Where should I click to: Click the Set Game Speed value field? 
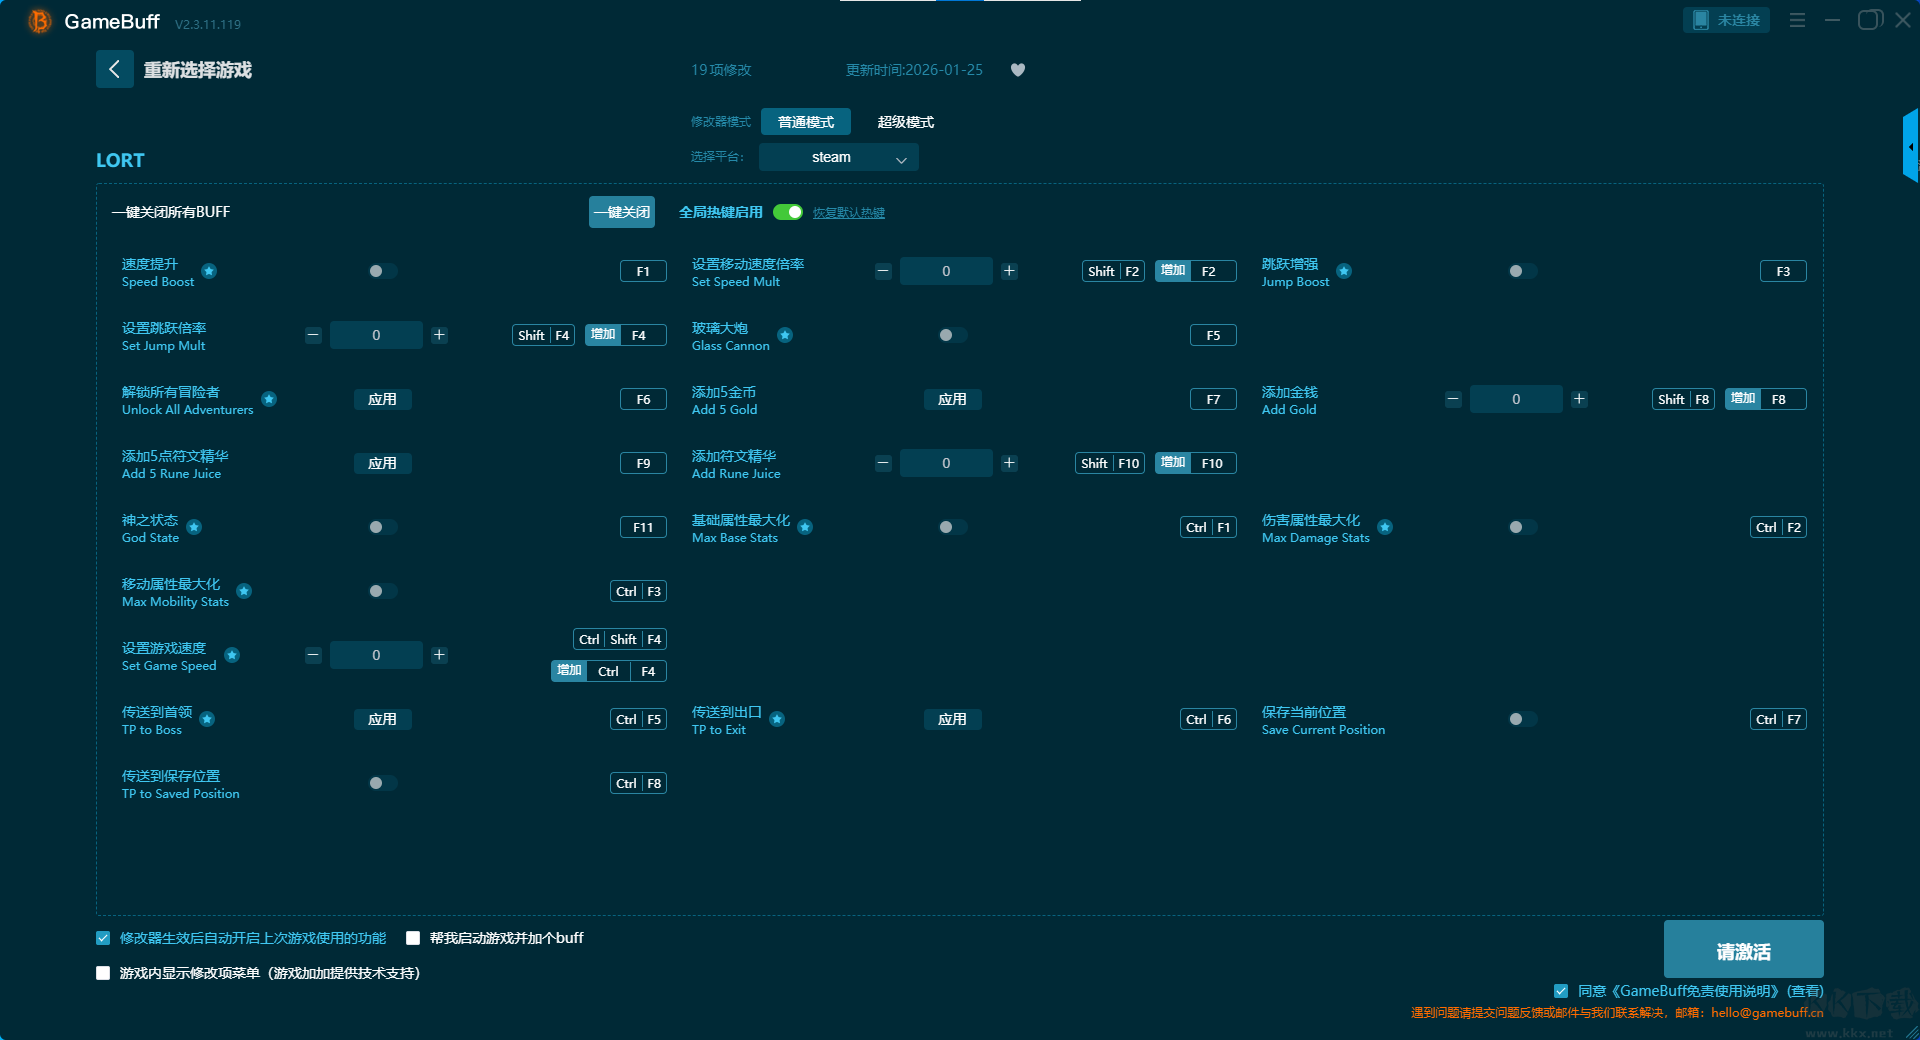(376, 655)
